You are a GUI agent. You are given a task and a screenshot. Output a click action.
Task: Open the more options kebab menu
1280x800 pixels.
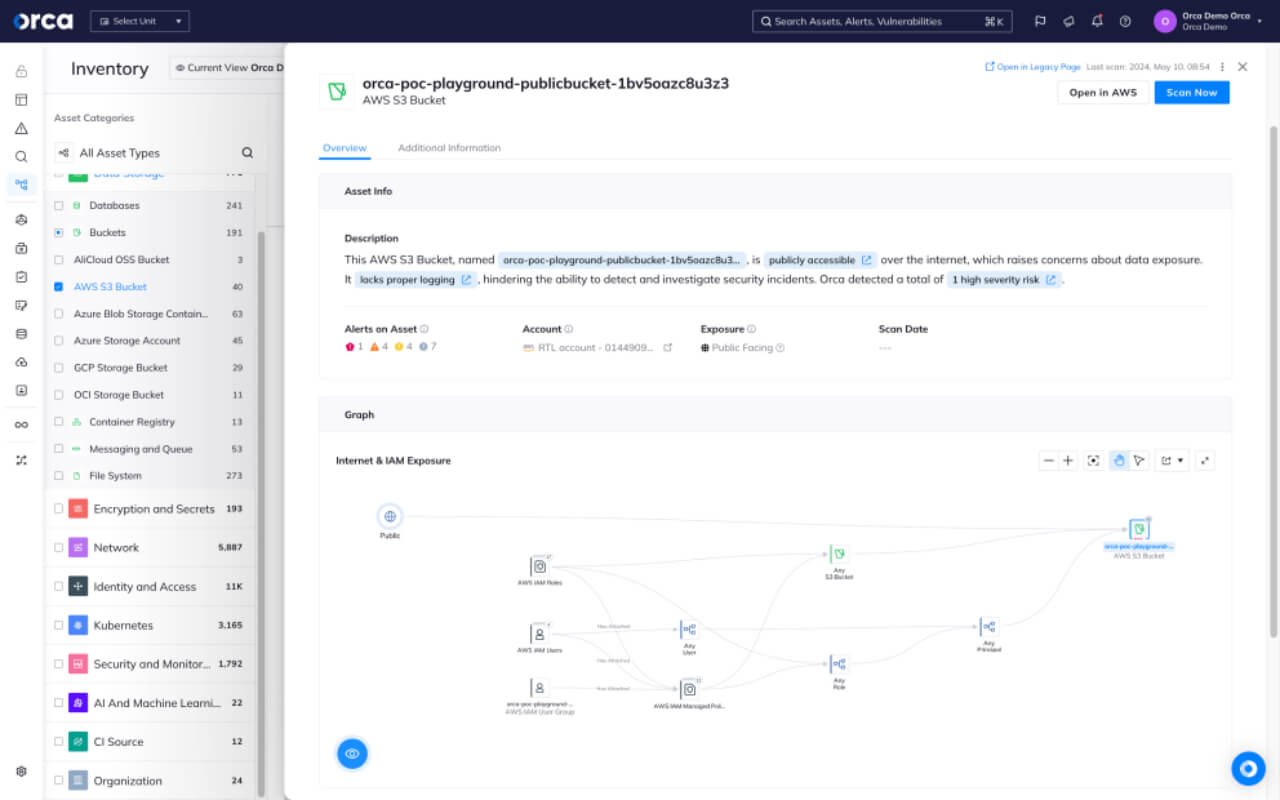coord(1222,67)
